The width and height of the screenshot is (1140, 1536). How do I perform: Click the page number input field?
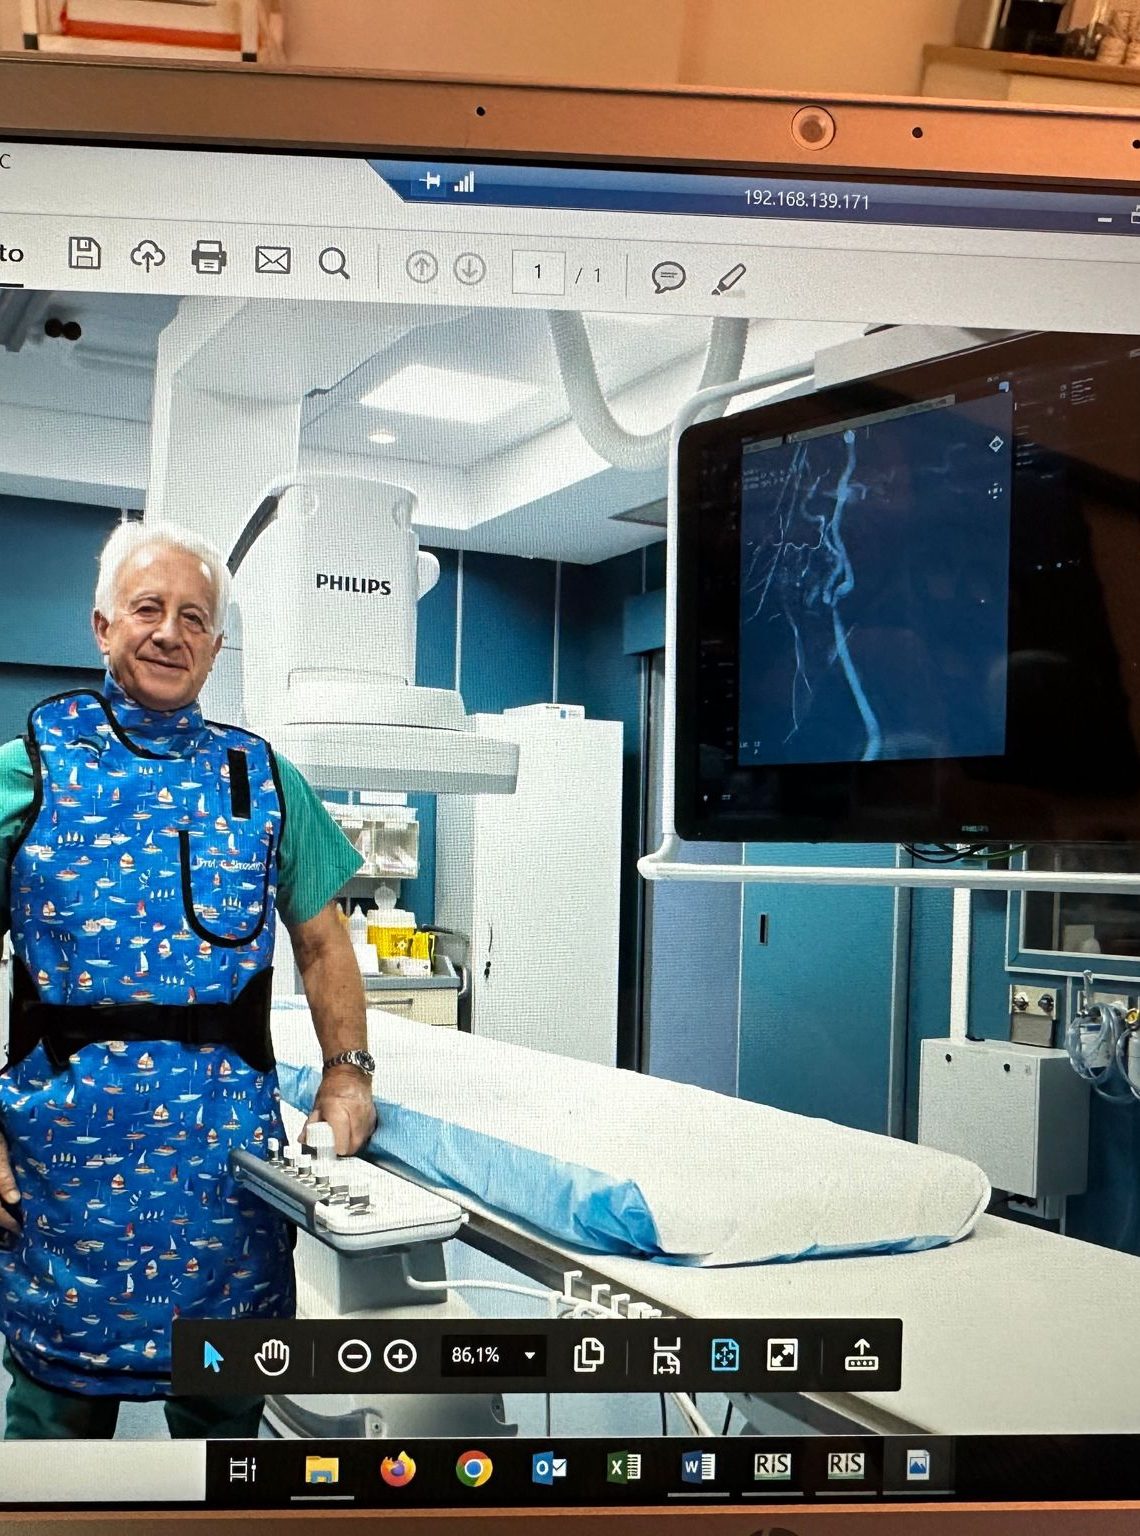tap(538, 272)
